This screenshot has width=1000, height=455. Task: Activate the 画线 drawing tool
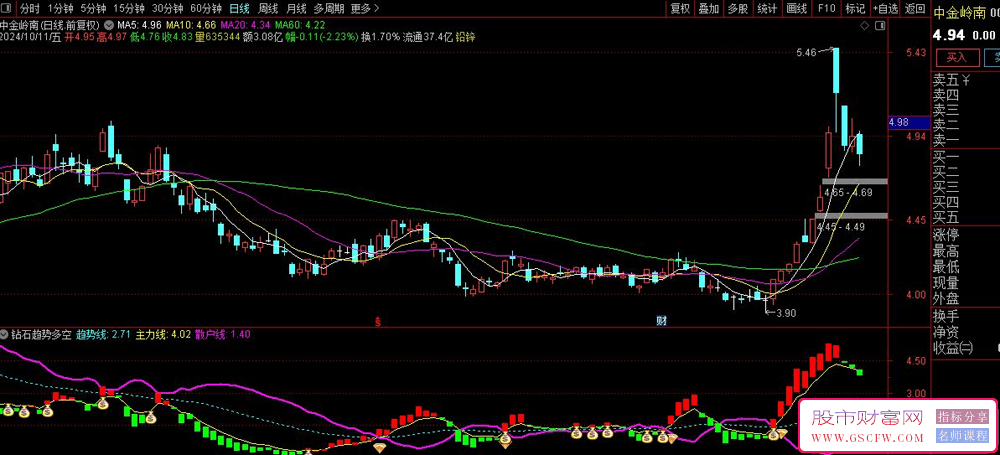pyautogui.click(x=797, y=8)
